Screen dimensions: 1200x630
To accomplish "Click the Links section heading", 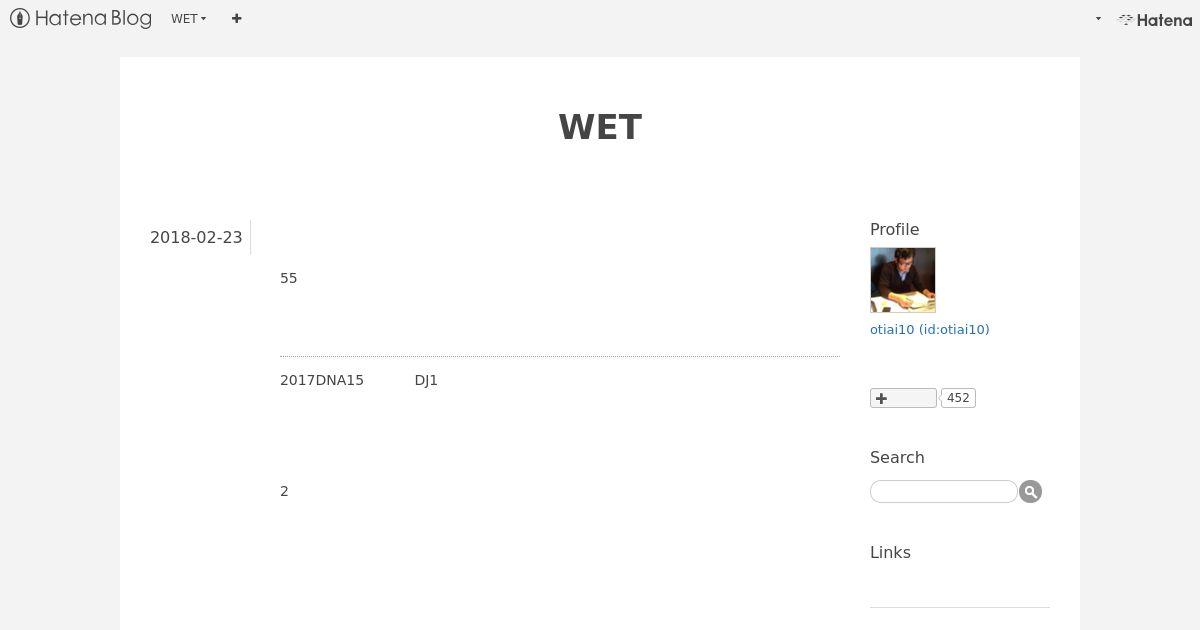I will click(890, 552).
